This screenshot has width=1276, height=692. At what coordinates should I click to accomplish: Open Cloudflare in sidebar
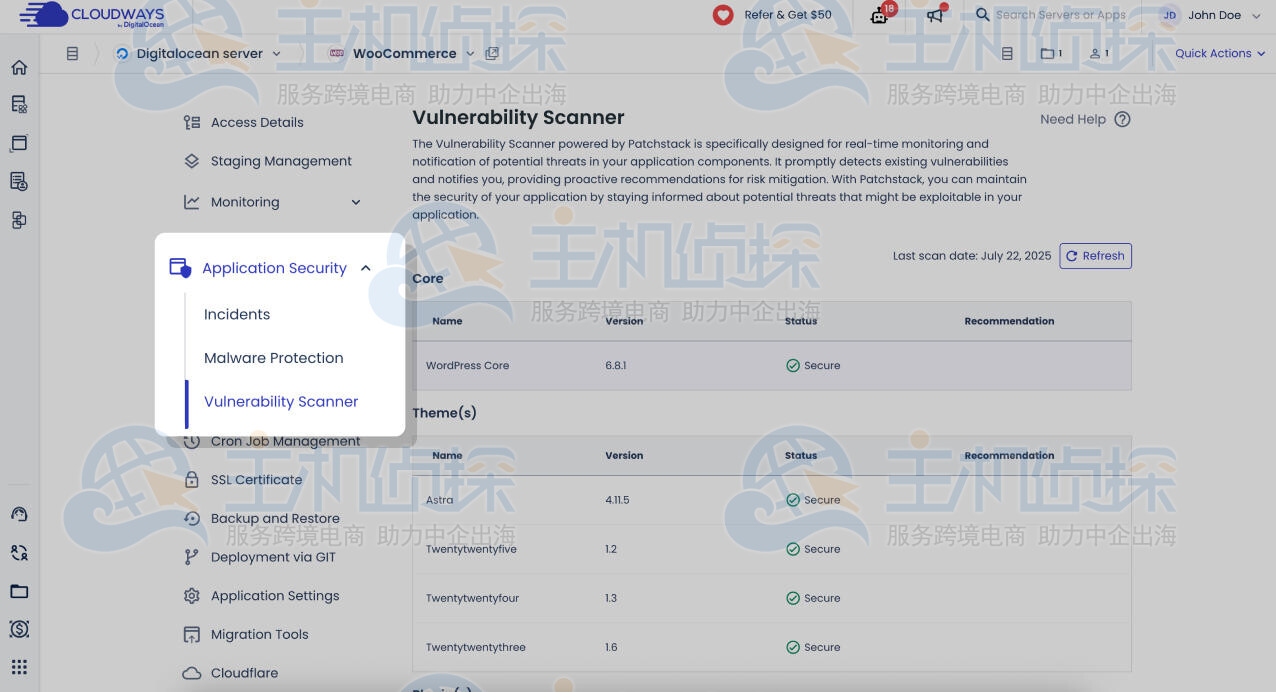(x=245, y=673)
